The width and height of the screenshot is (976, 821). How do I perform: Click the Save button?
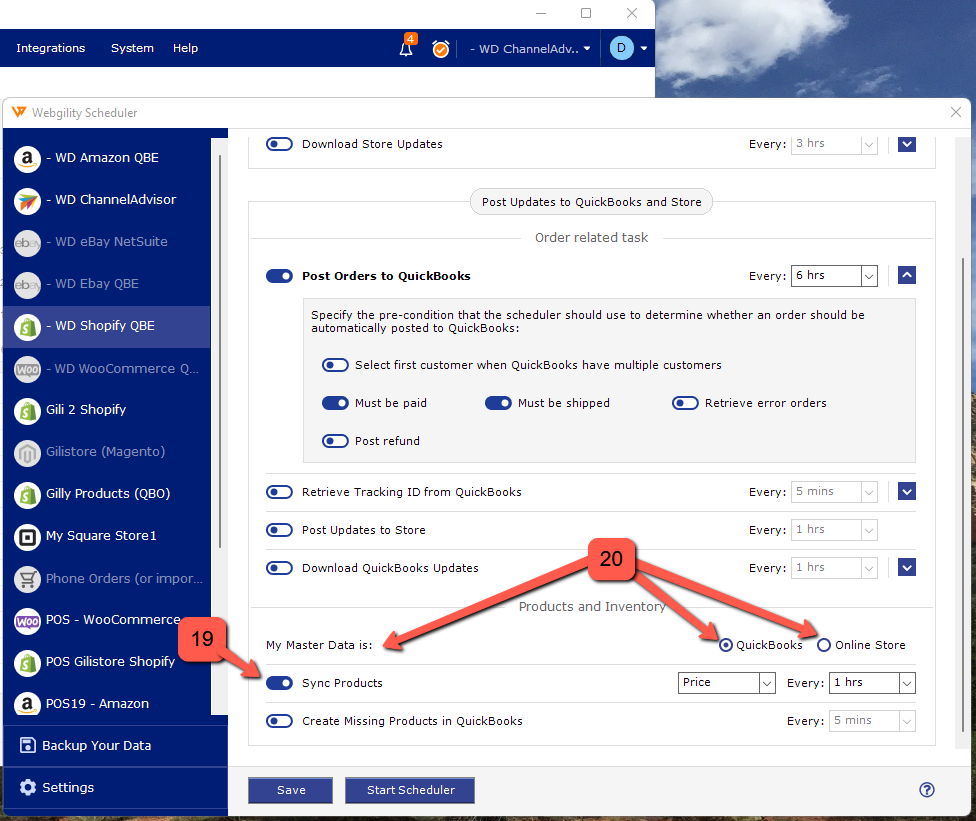(x=291, y=790)
